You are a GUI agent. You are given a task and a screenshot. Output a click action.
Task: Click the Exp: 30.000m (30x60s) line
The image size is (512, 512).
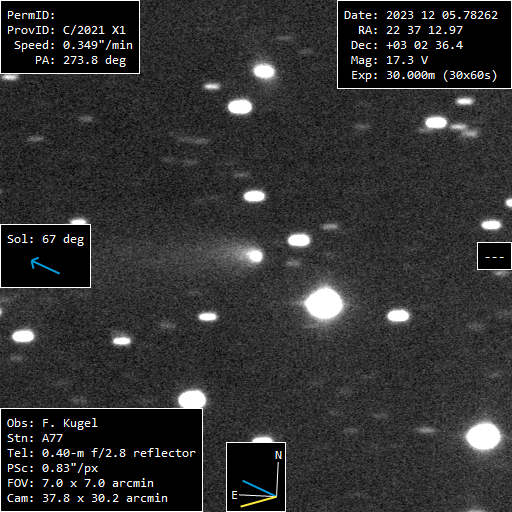[x=424, y=76]
